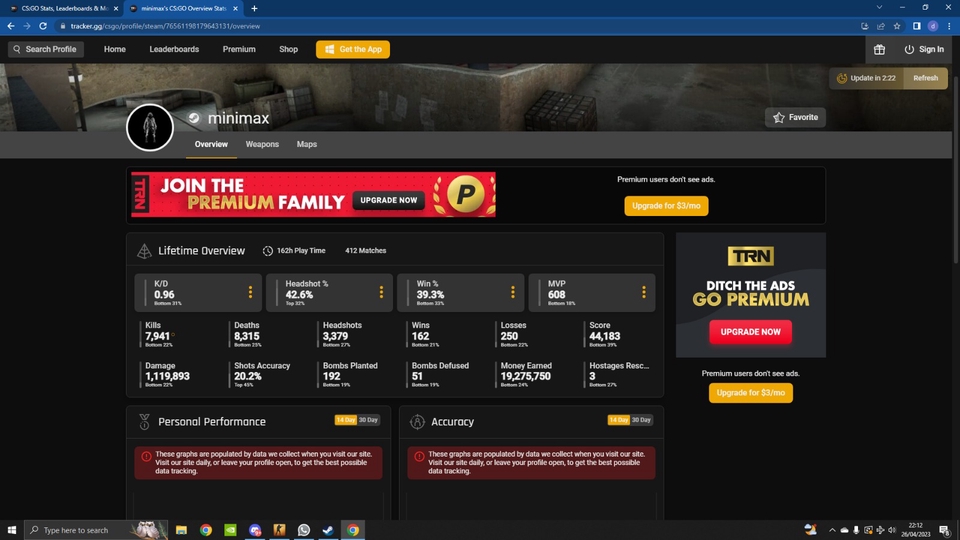Select 30 Day in Accuracy panel

point(642,420)
